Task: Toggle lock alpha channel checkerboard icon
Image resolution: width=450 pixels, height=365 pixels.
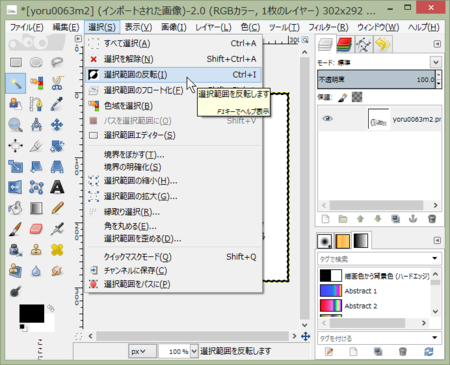Action: [357, 97]
